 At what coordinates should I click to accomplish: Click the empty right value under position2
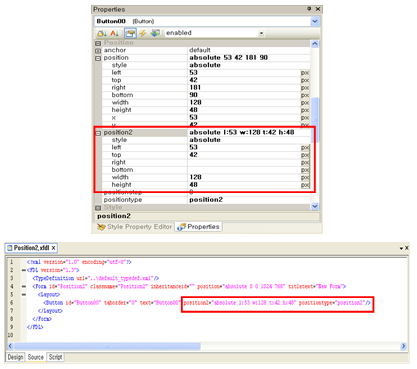click(244, 162)
